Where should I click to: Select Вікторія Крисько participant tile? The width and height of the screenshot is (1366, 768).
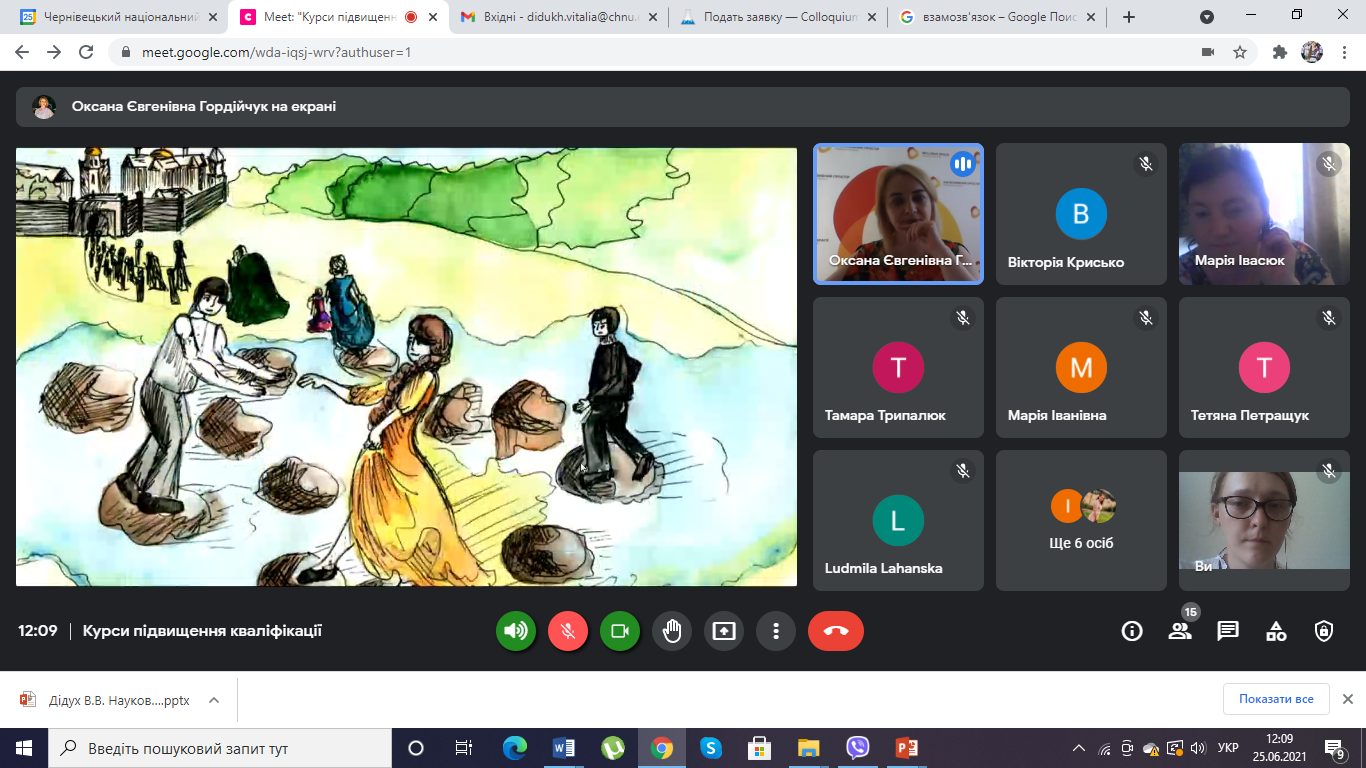[1081, 214]
